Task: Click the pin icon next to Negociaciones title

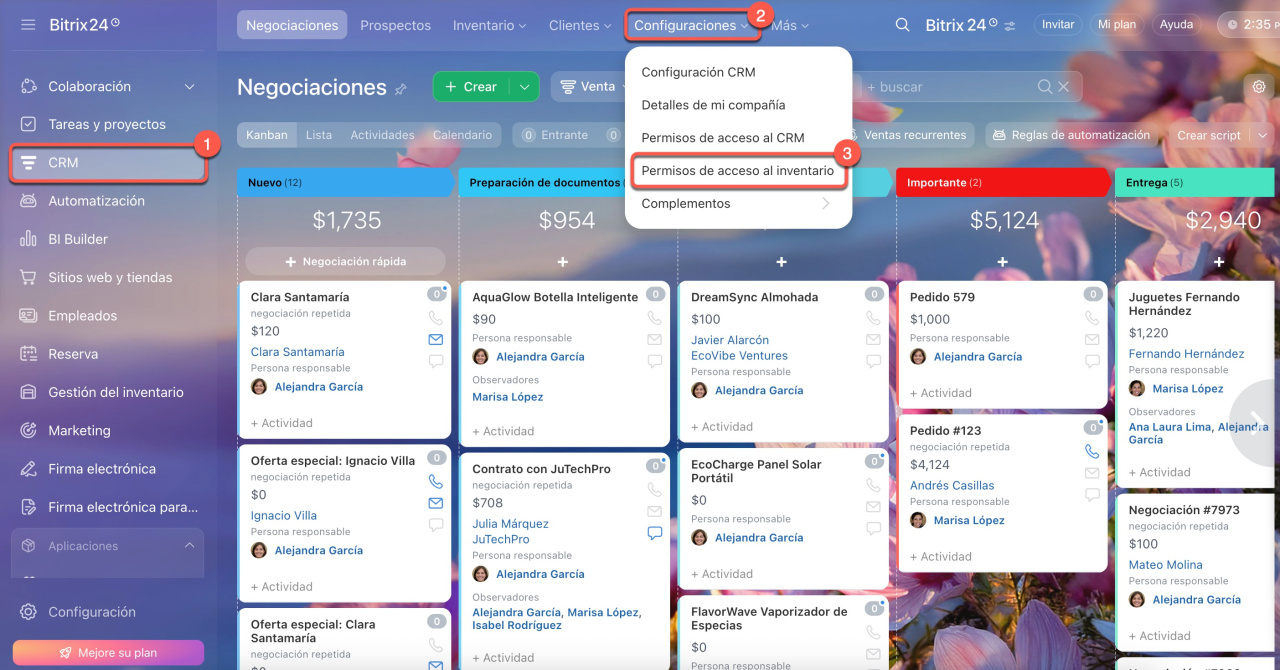Action: click(401, 89)
